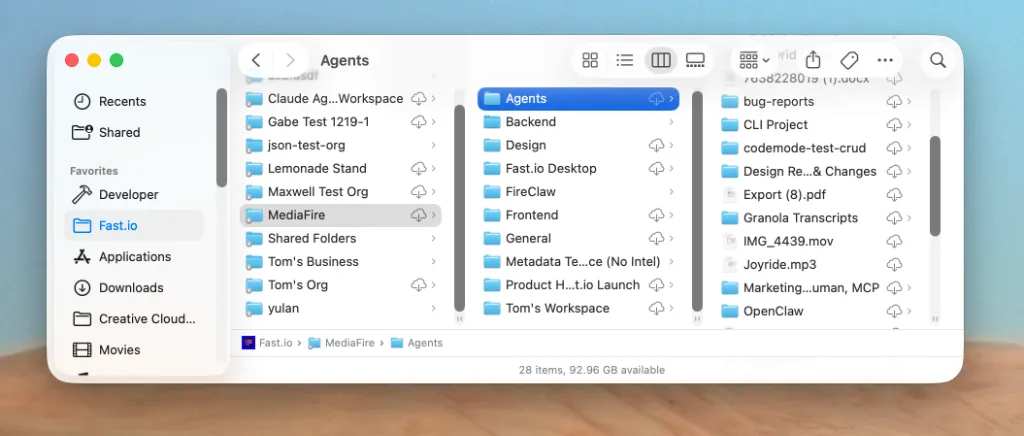Click the Frontend folder icon
The width and height of the screenshot is (1024, 436).
[x=492, y=215]
